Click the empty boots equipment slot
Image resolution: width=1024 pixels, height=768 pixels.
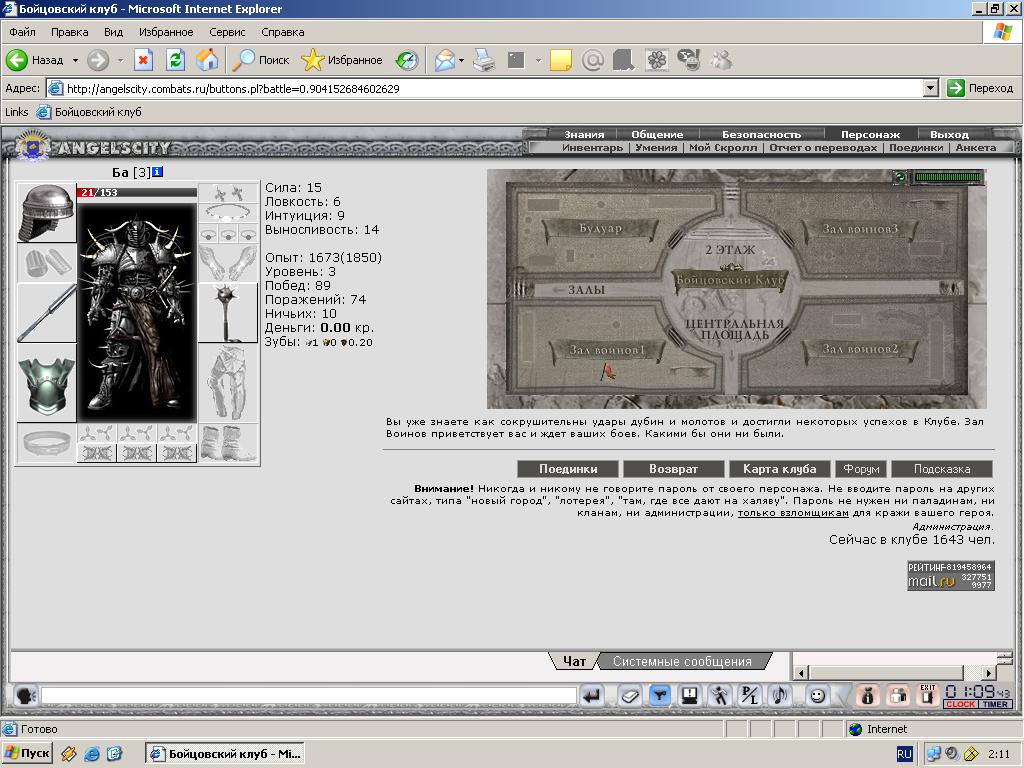228,443
